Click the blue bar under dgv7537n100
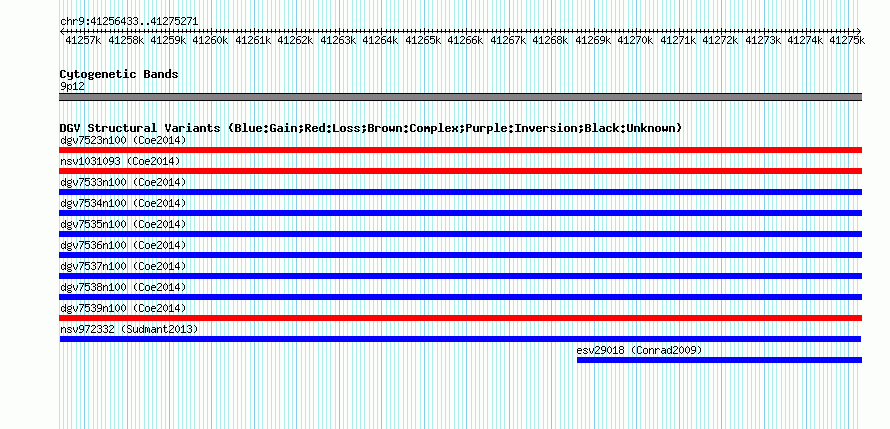 tap(460, 276)
